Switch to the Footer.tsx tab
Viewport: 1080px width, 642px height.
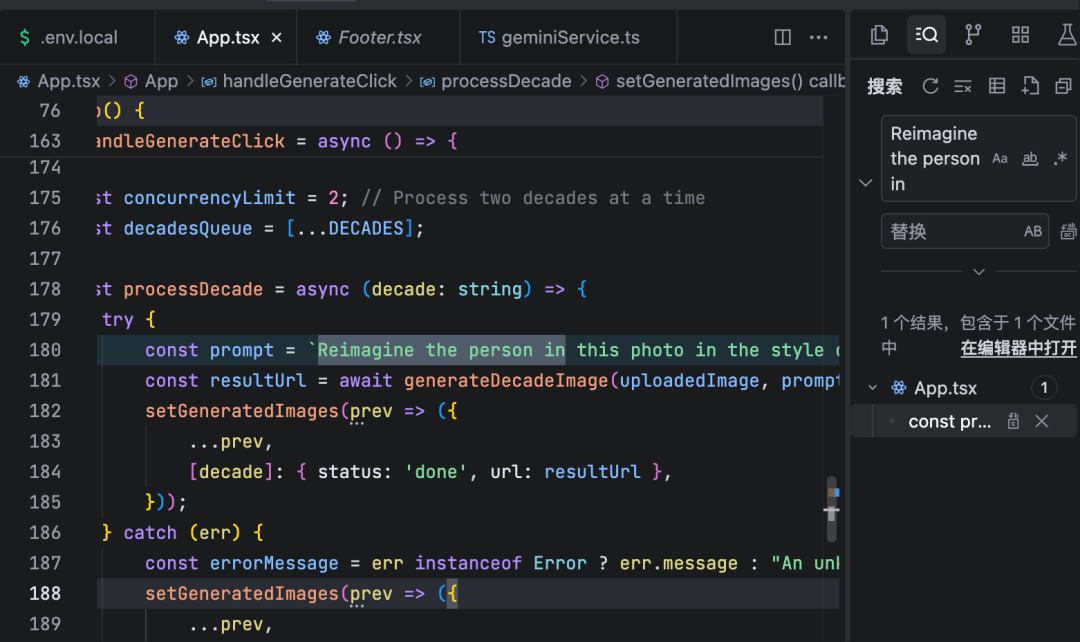tap(368, 38)
